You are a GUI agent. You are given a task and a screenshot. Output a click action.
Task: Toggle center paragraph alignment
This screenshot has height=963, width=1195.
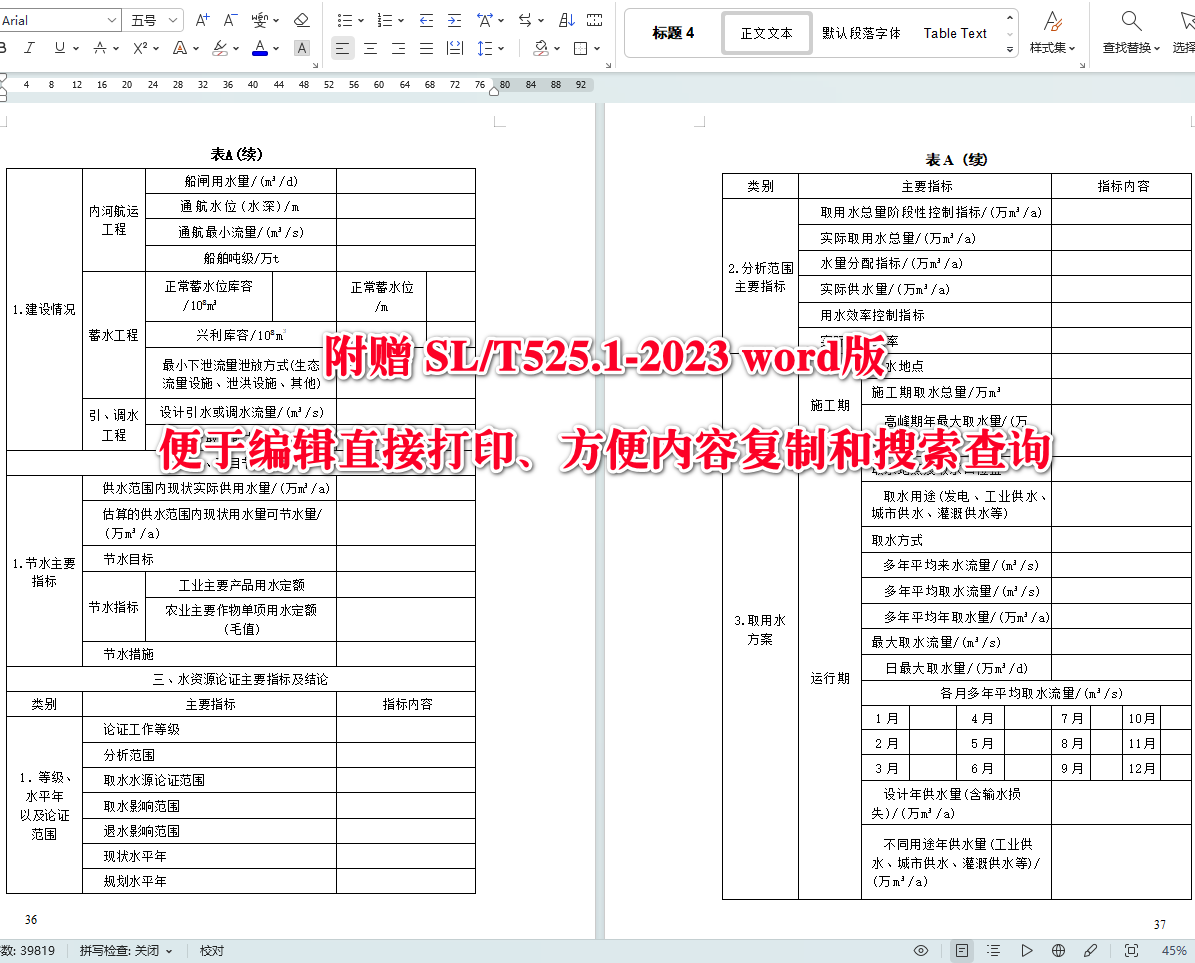[370, 47]
